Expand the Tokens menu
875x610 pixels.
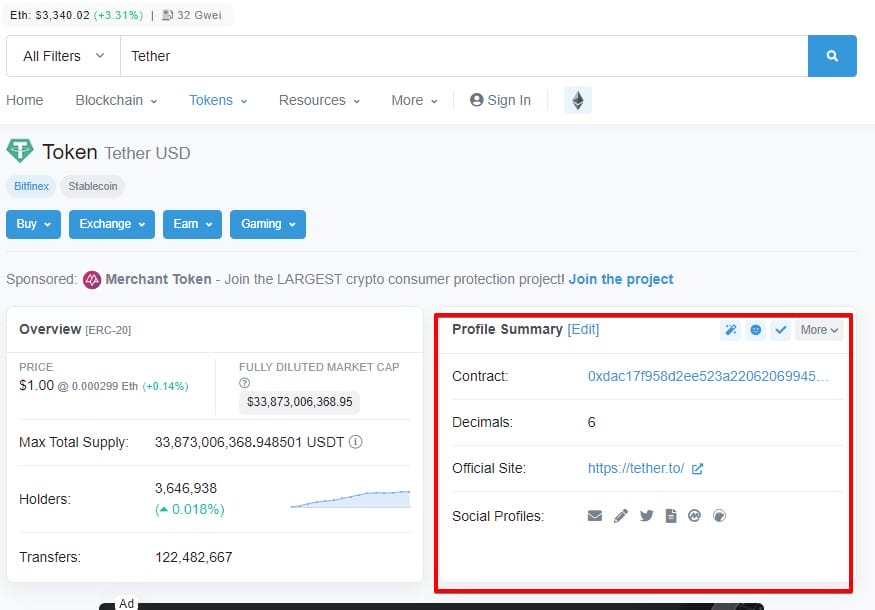tap(218, 100)
